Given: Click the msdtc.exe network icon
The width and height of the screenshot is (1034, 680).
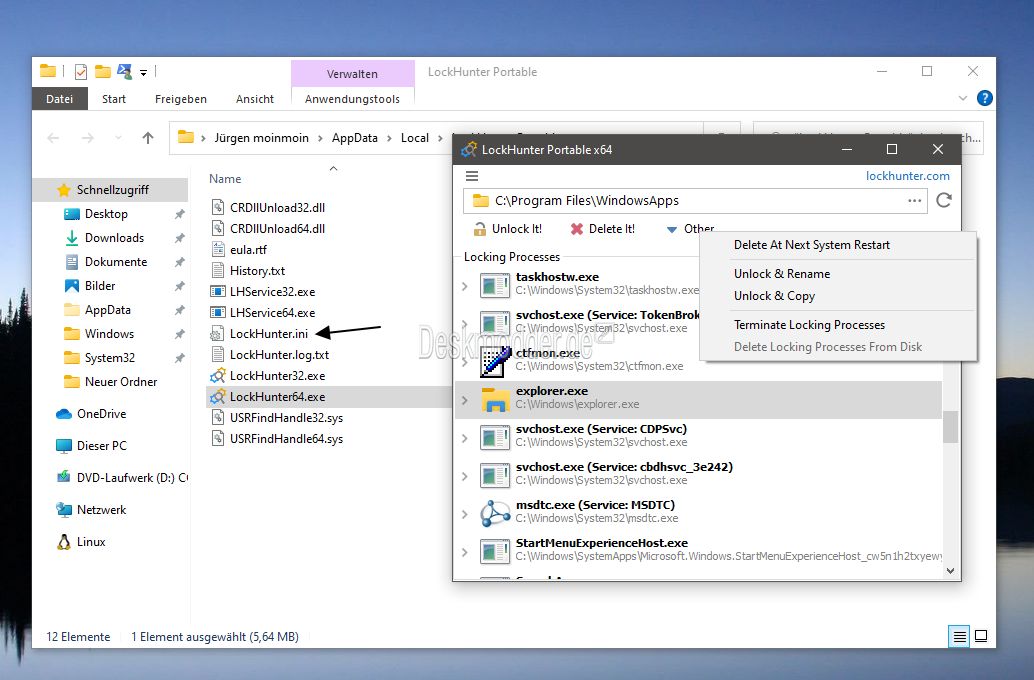Looking at the screenshot, I should coord(495,514).
